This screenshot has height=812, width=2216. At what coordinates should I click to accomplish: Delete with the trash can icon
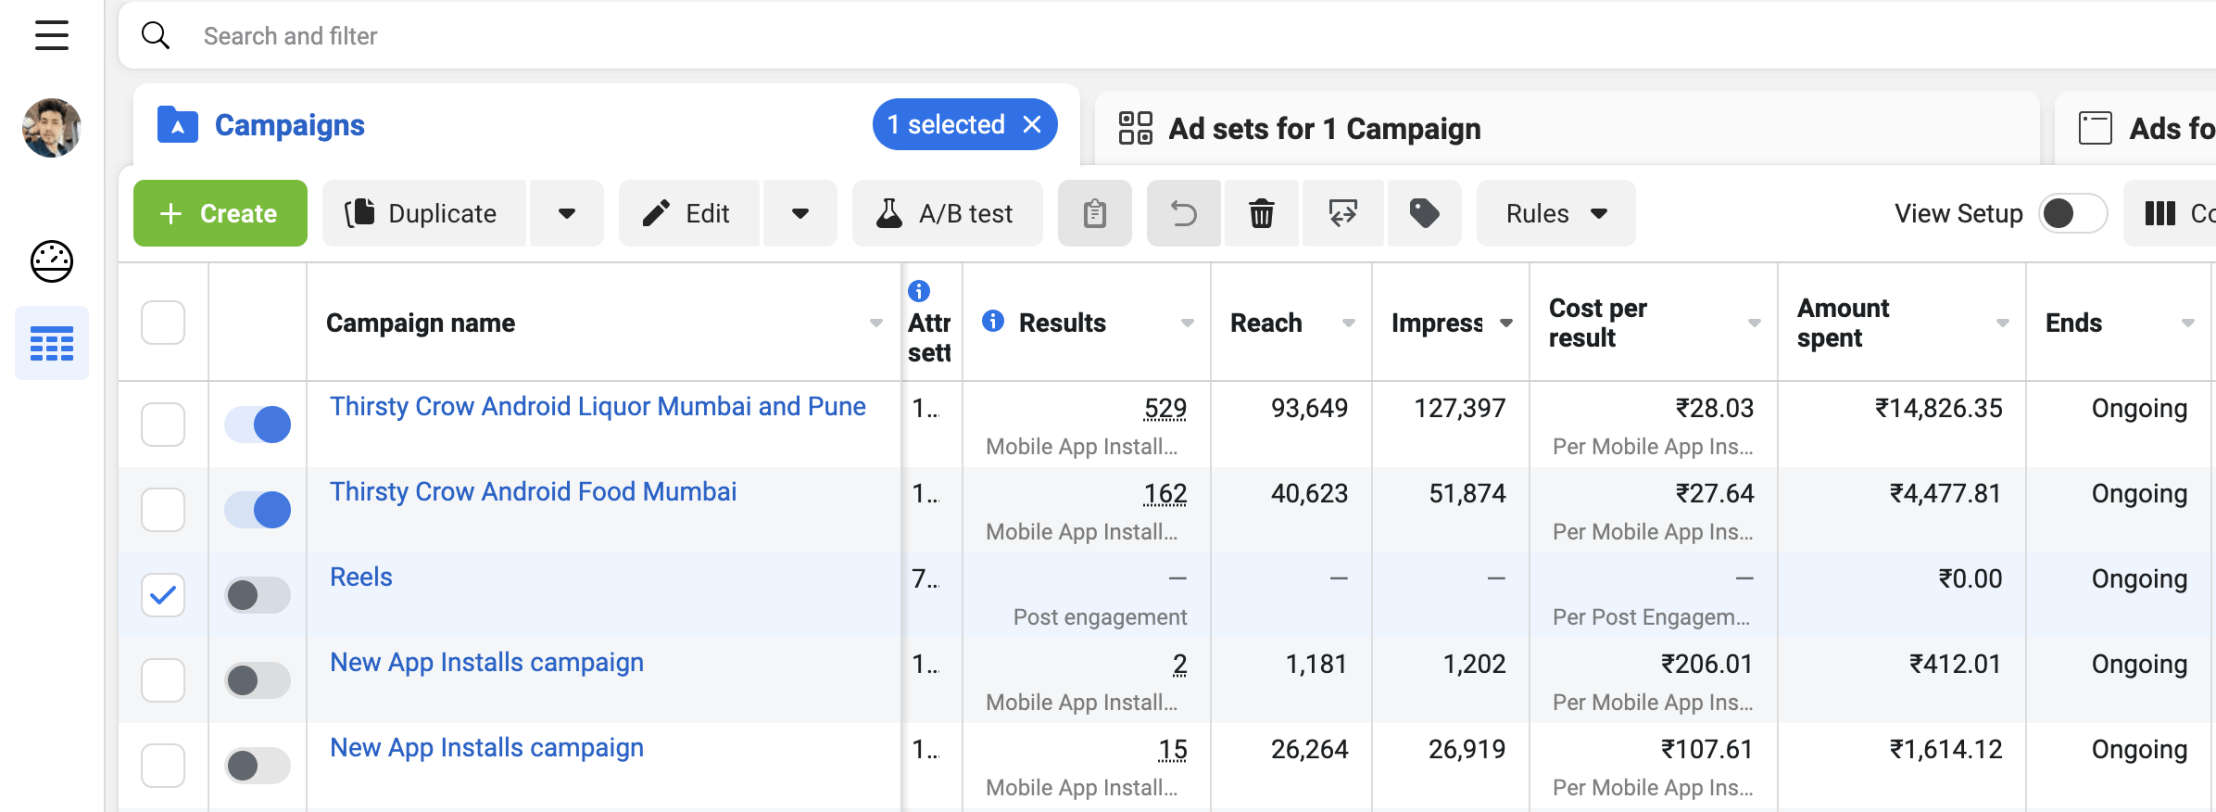[1262, 213]
